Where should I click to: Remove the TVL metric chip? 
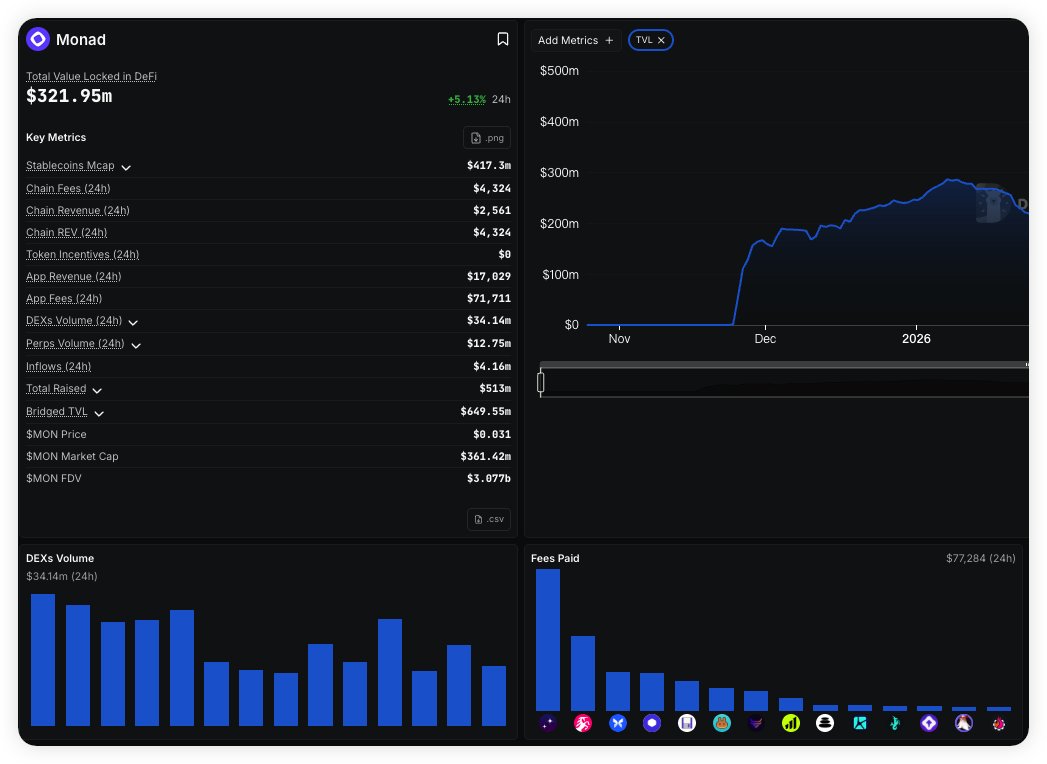coord(661,40)
